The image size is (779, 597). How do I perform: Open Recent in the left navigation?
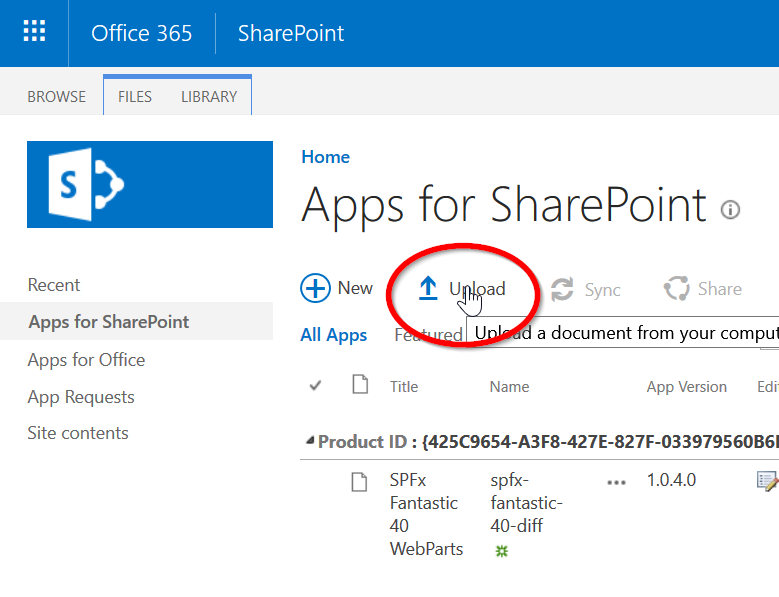pyautogui.click(x=54, y=285)
